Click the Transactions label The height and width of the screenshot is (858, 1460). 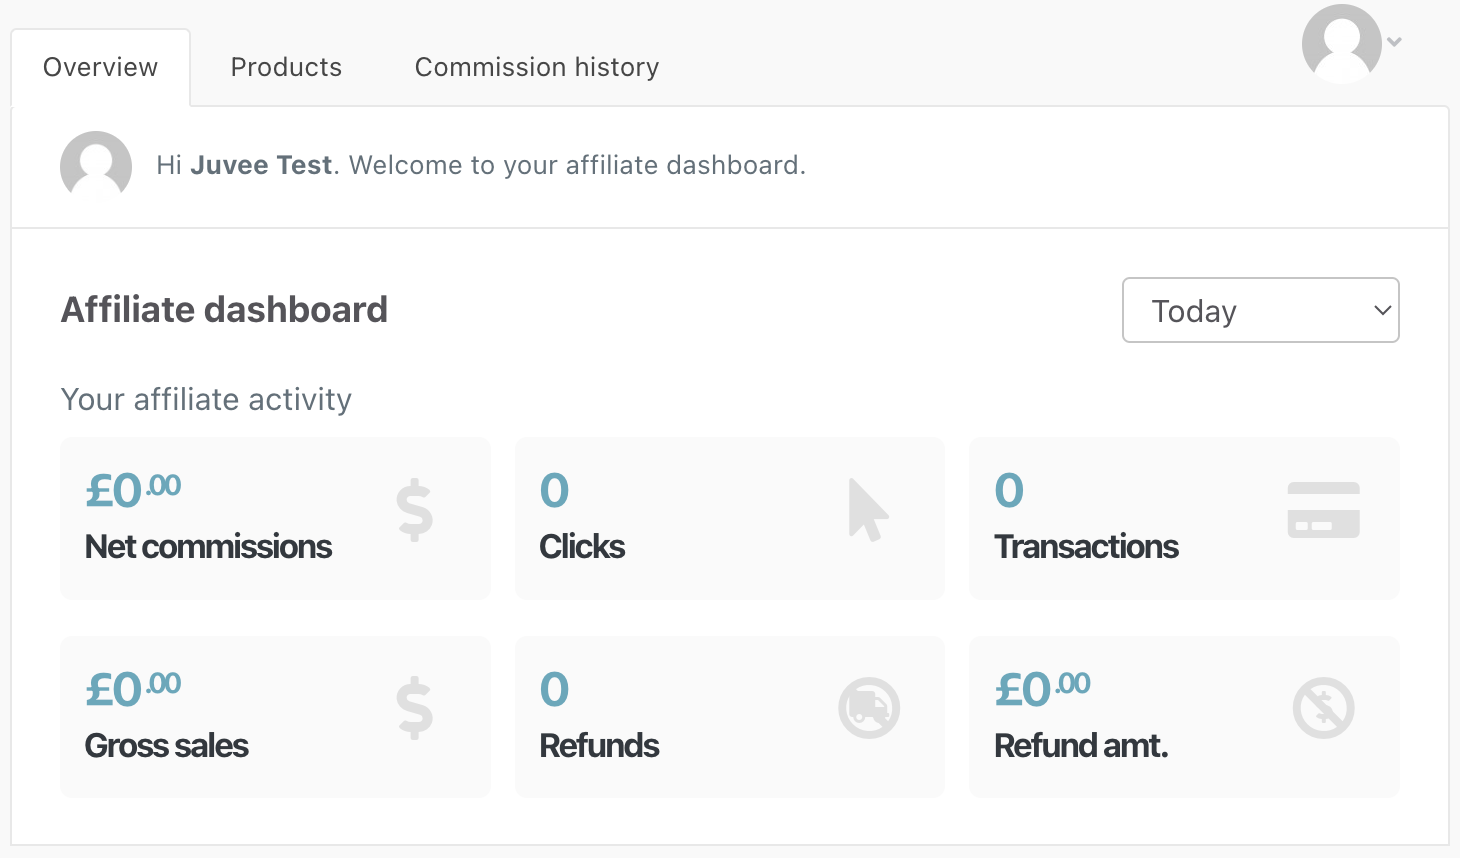[x=1086, y=547]
